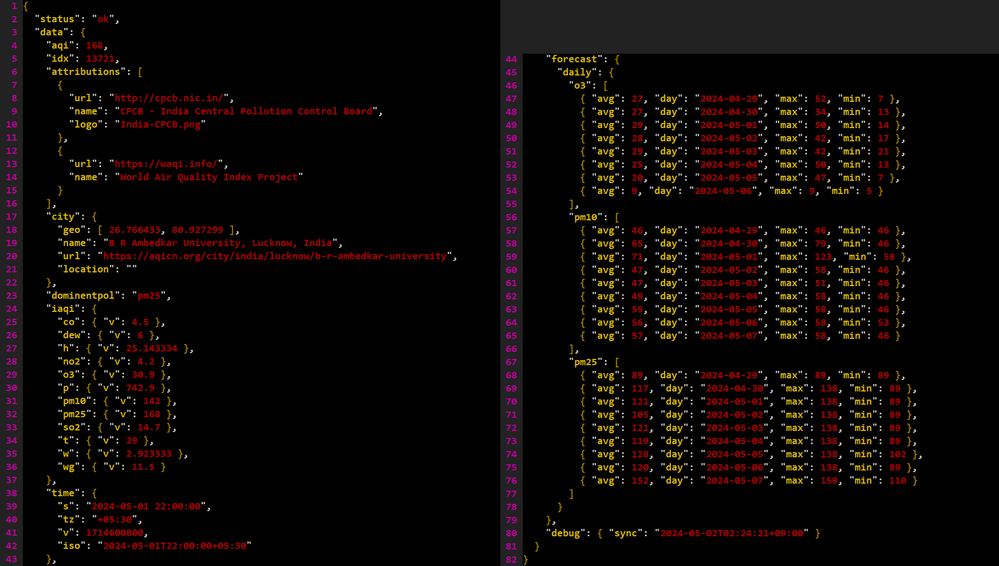This screenshot has height=566, width=999.
Task: Click the "2024-05-01 22:00:00" timestamp string
Action: [147, 507]
